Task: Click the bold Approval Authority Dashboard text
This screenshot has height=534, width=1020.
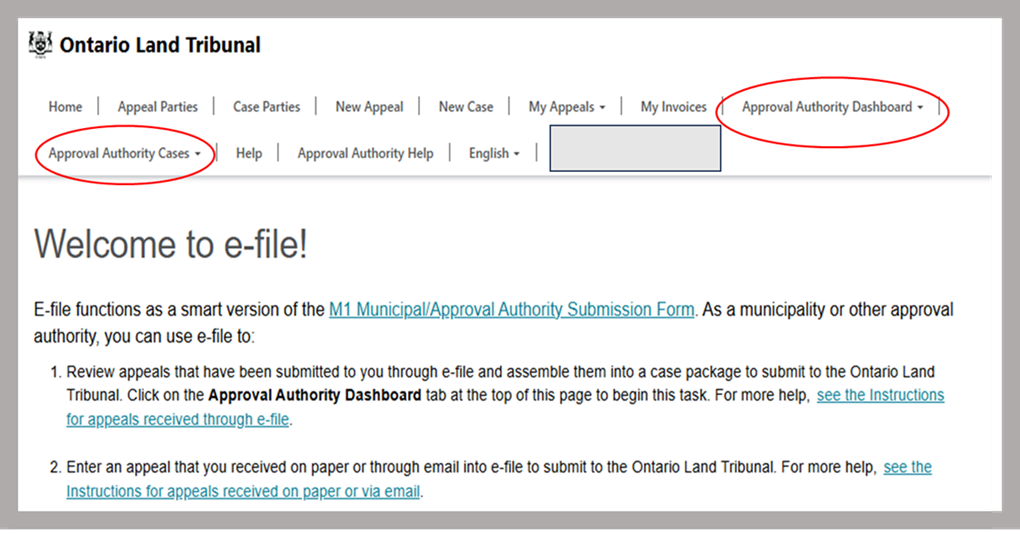Action: [314, 395]
